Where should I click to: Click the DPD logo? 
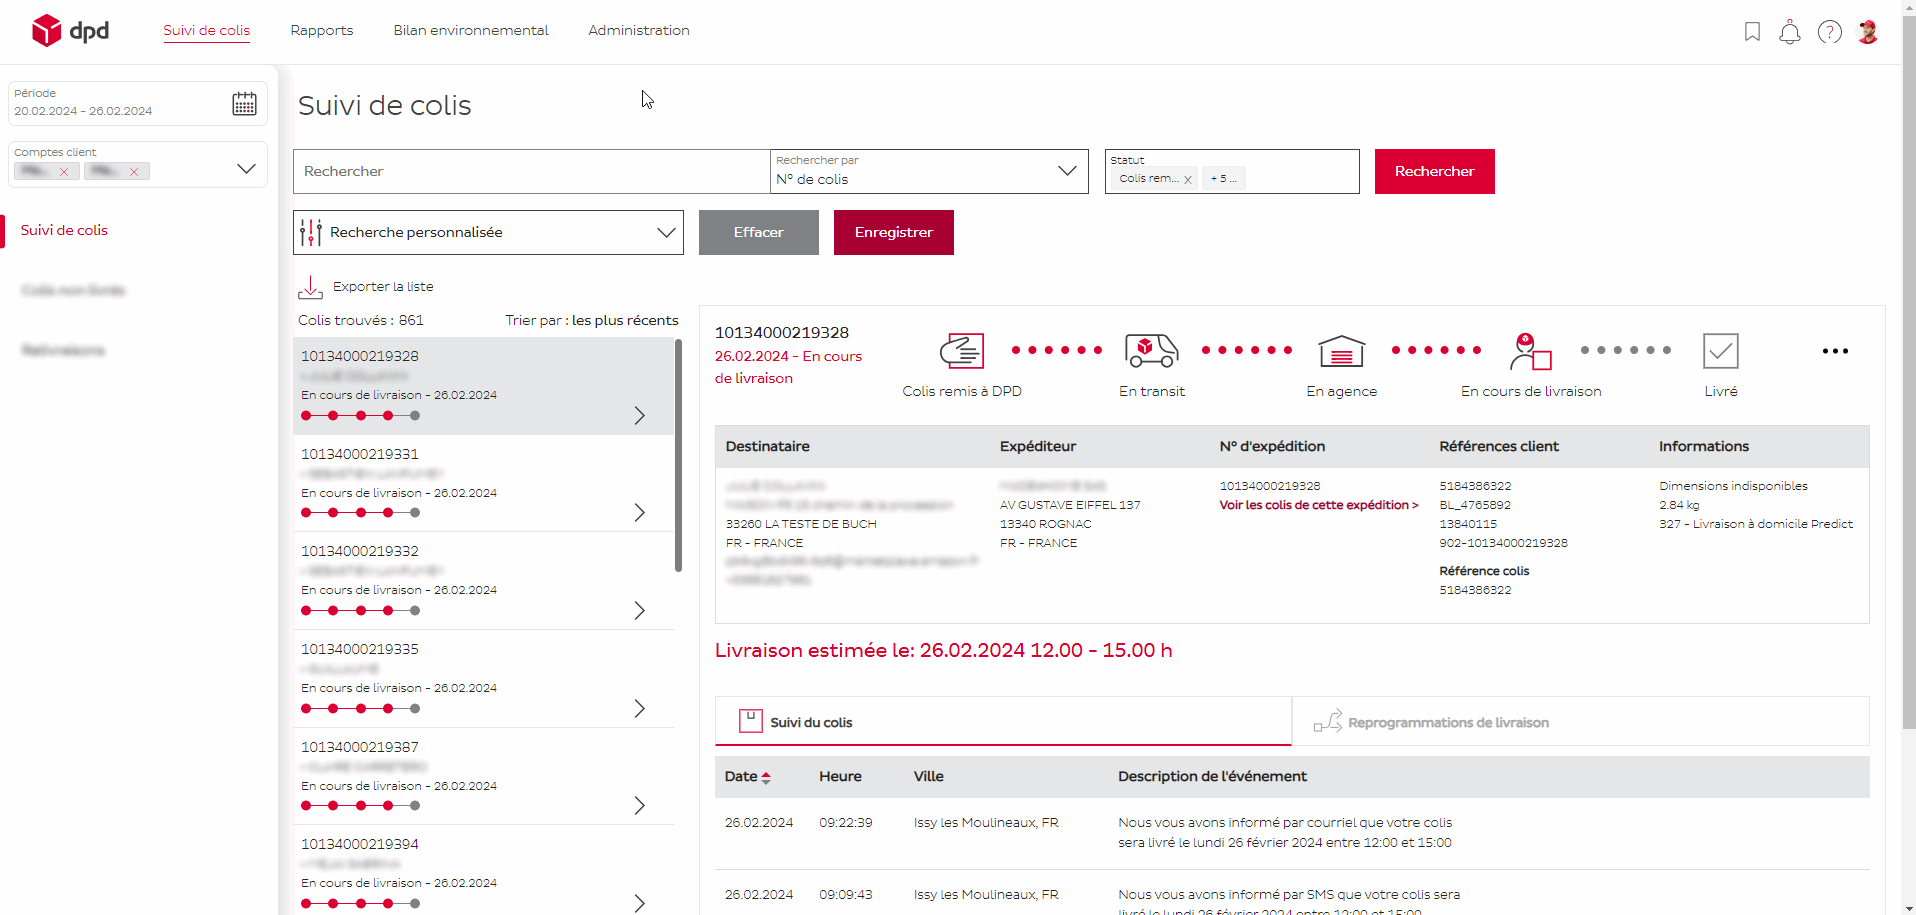coord(70,31)
